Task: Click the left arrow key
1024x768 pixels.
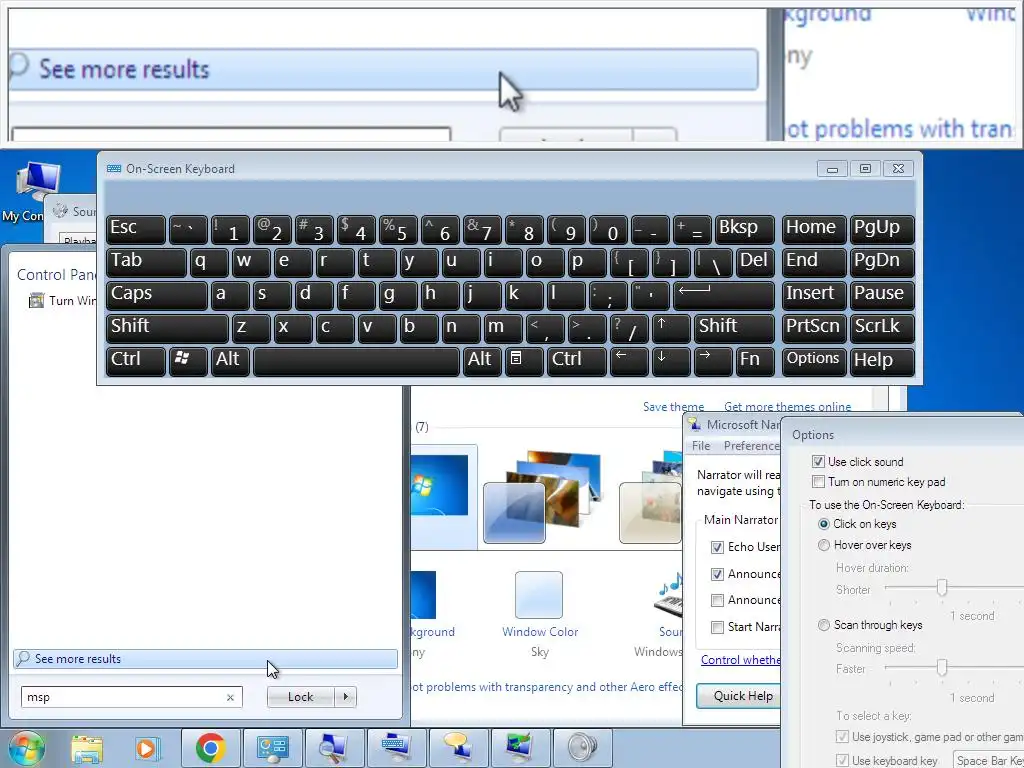Action: (x=629, y=361)
